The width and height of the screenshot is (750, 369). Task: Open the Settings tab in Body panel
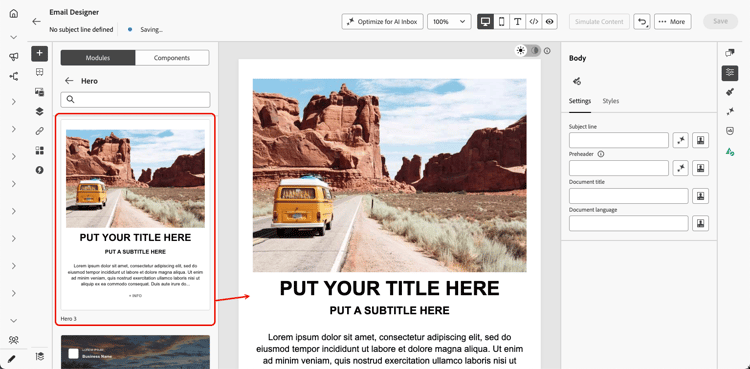(x=580, y=101)
